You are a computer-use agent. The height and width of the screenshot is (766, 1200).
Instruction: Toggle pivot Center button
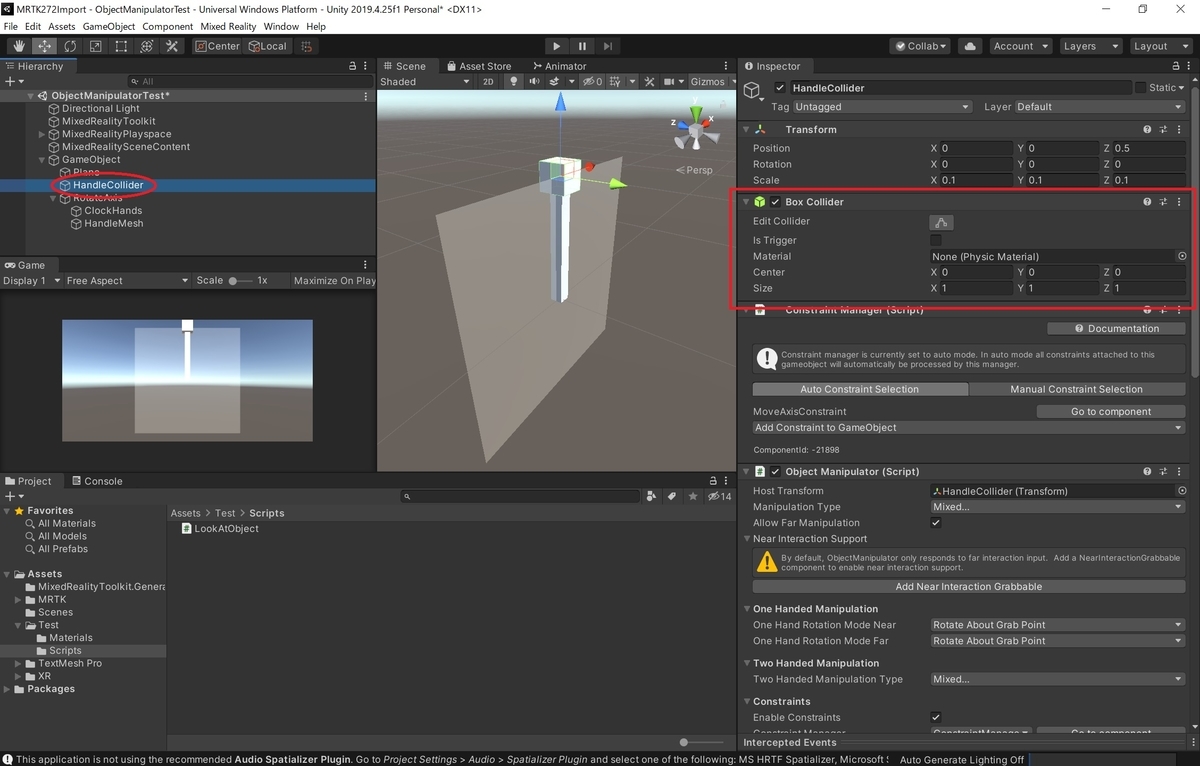(217, 46)
